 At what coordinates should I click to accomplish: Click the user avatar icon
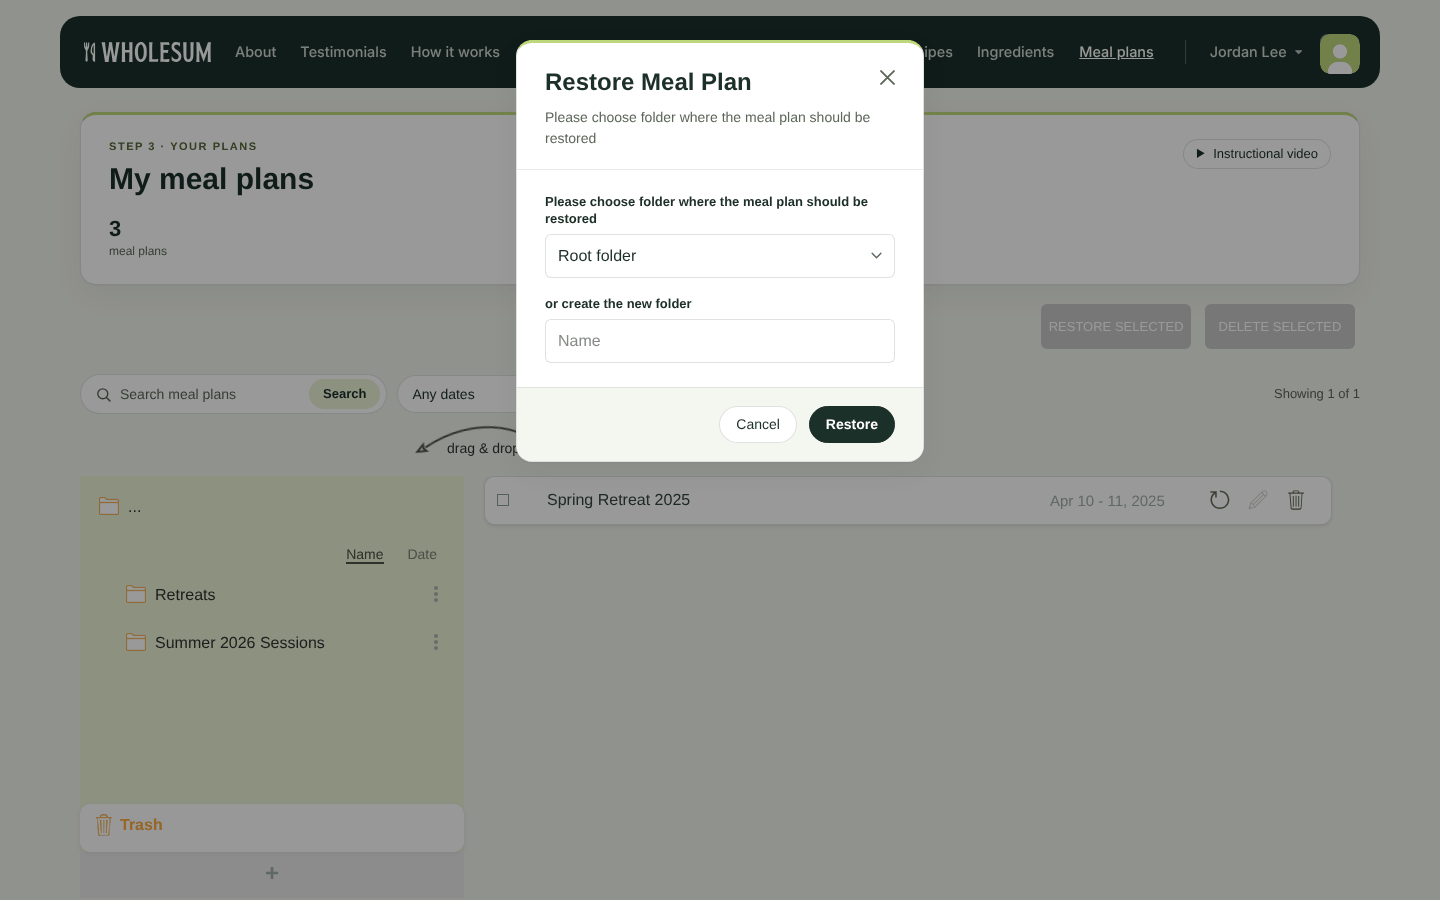tap(1340, 54)
